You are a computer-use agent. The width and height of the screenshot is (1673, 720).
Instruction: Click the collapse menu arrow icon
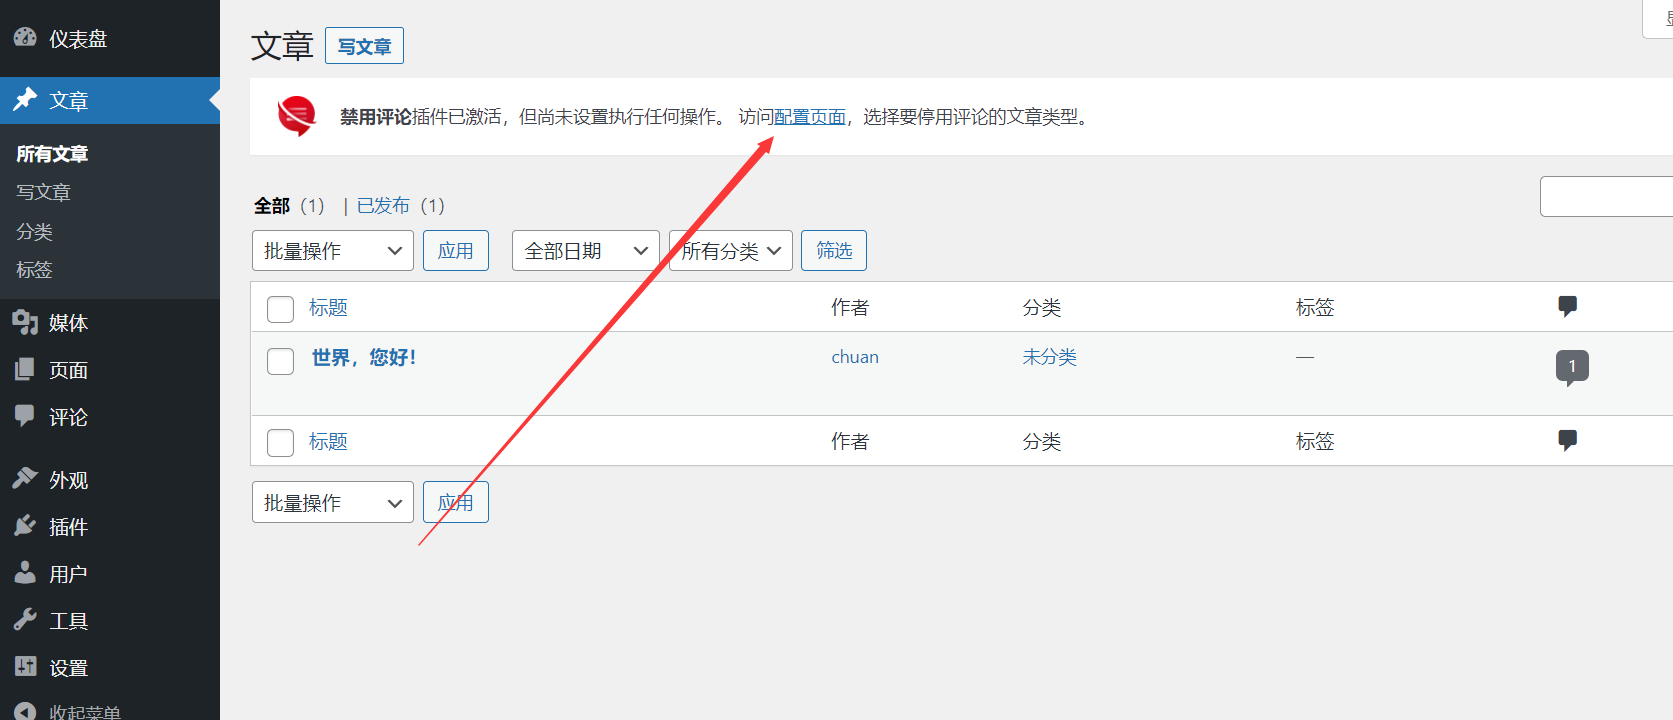tap(25, 711)
